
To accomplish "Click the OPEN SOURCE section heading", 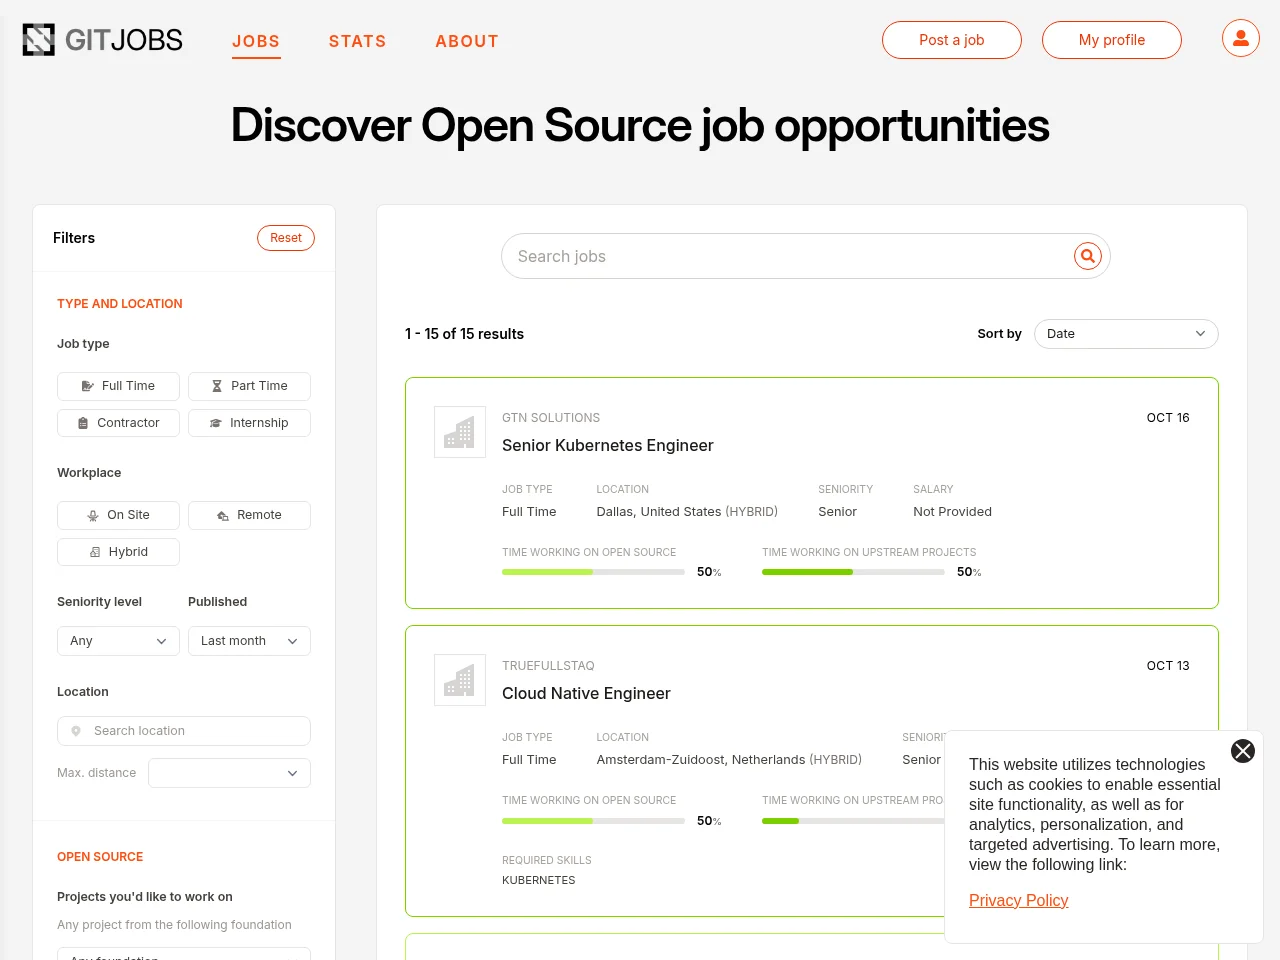I will click(100, 857).
